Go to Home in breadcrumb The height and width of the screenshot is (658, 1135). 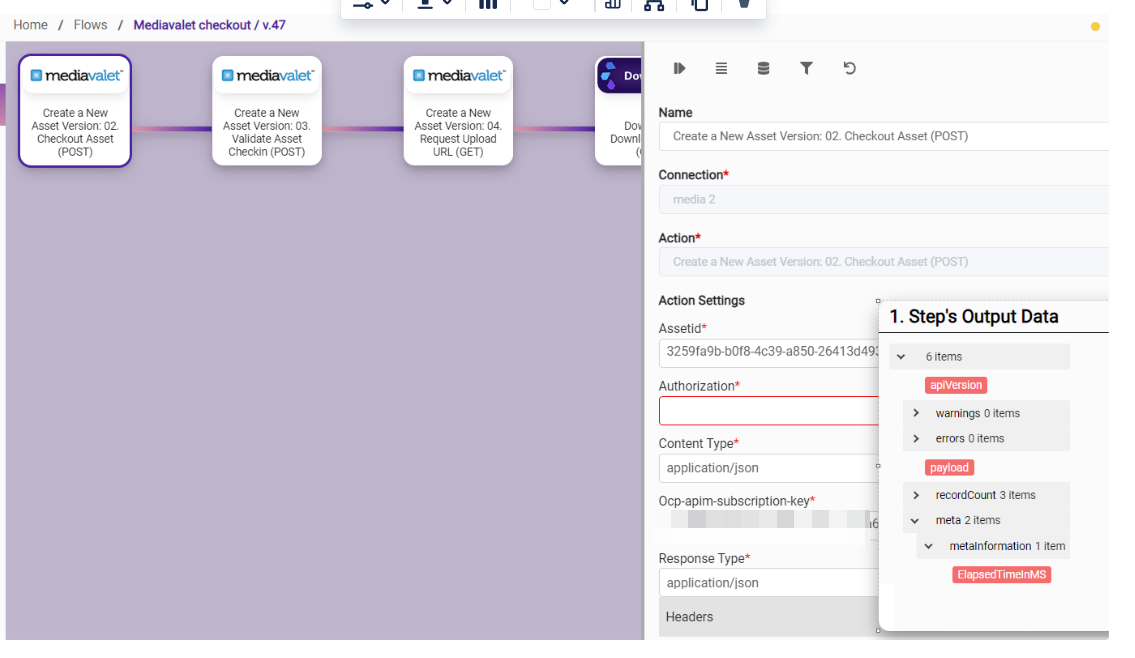pos(30,25)
